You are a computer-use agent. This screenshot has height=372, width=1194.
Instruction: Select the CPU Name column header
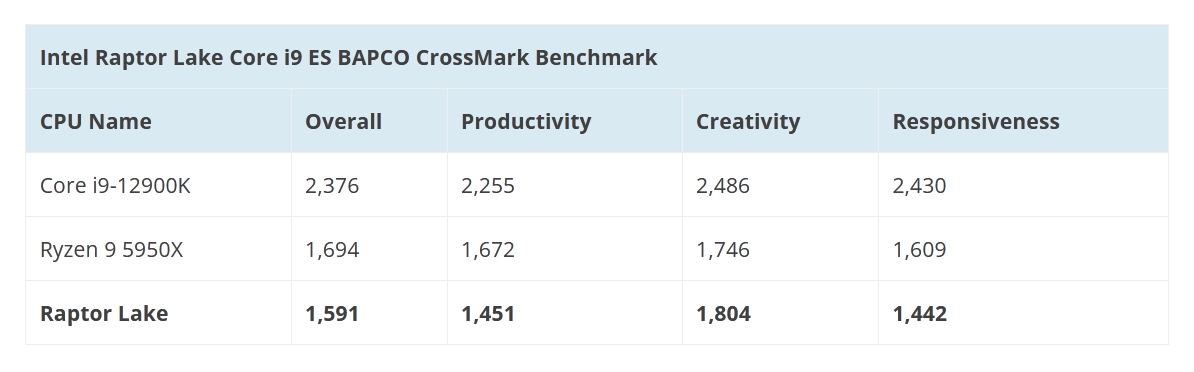[x=95, y=122]
